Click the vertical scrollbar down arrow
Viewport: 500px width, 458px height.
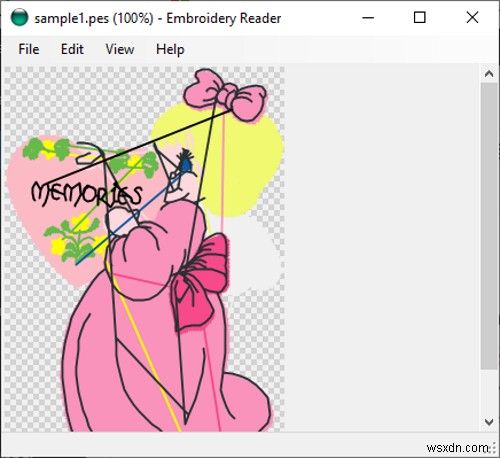[x=489, y=422]
